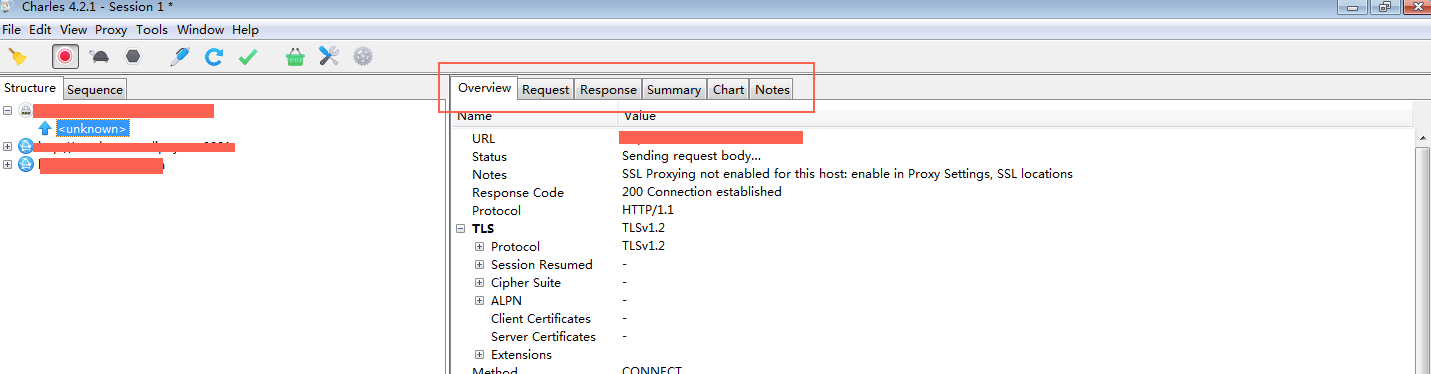This screenshot has width=1431, height=374.
Task: Expand the ALPN node
Action: point(480,301)
